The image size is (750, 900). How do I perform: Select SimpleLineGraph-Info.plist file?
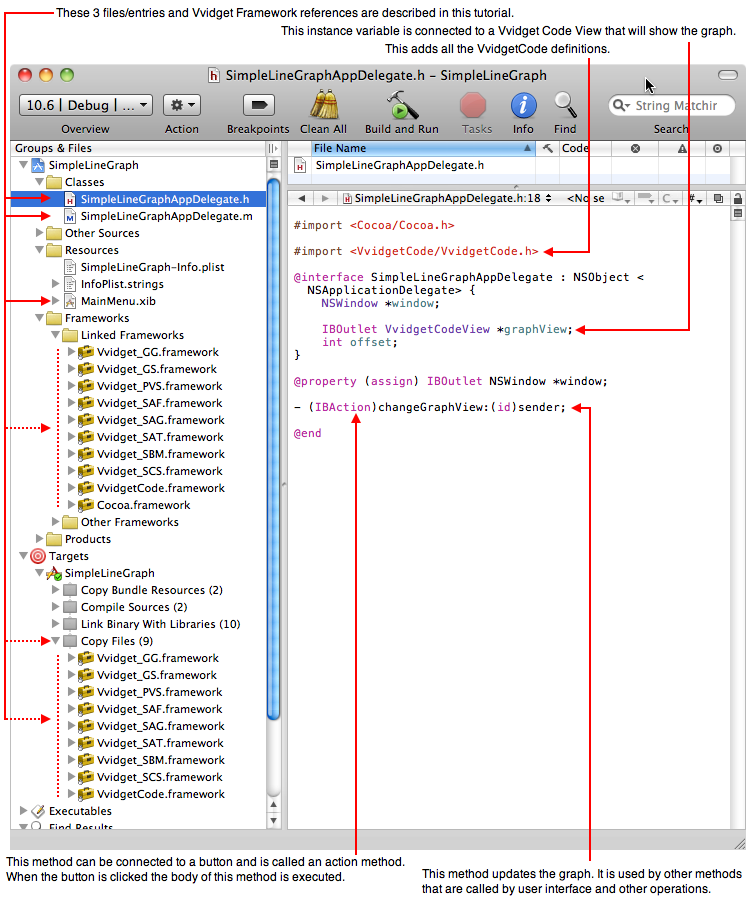152,267
